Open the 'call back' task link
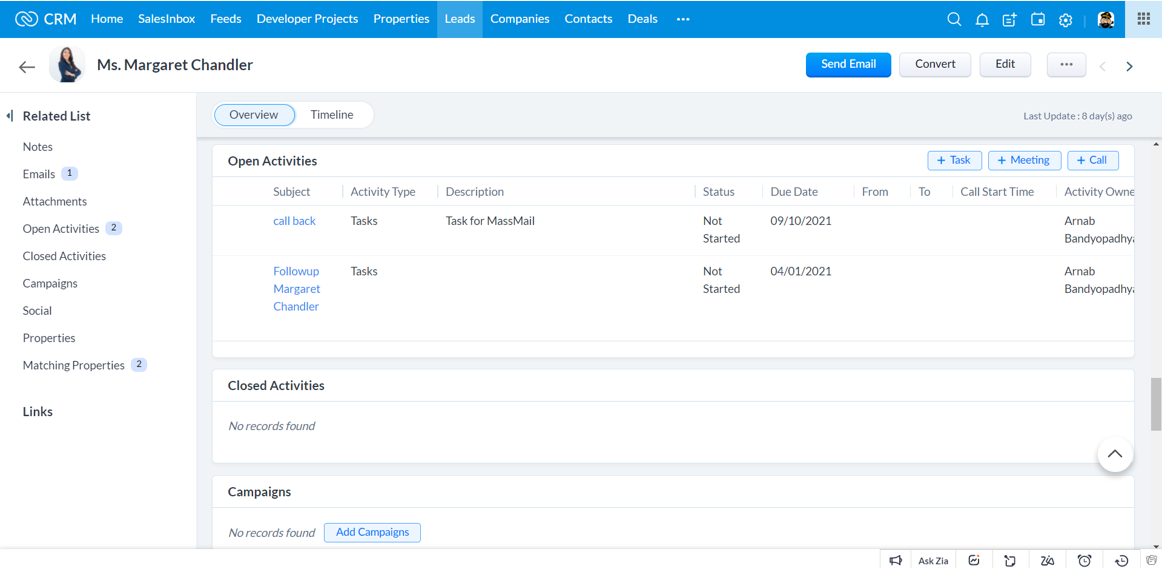This screenshot has height=568, width=1162. (x=294, y=221)
